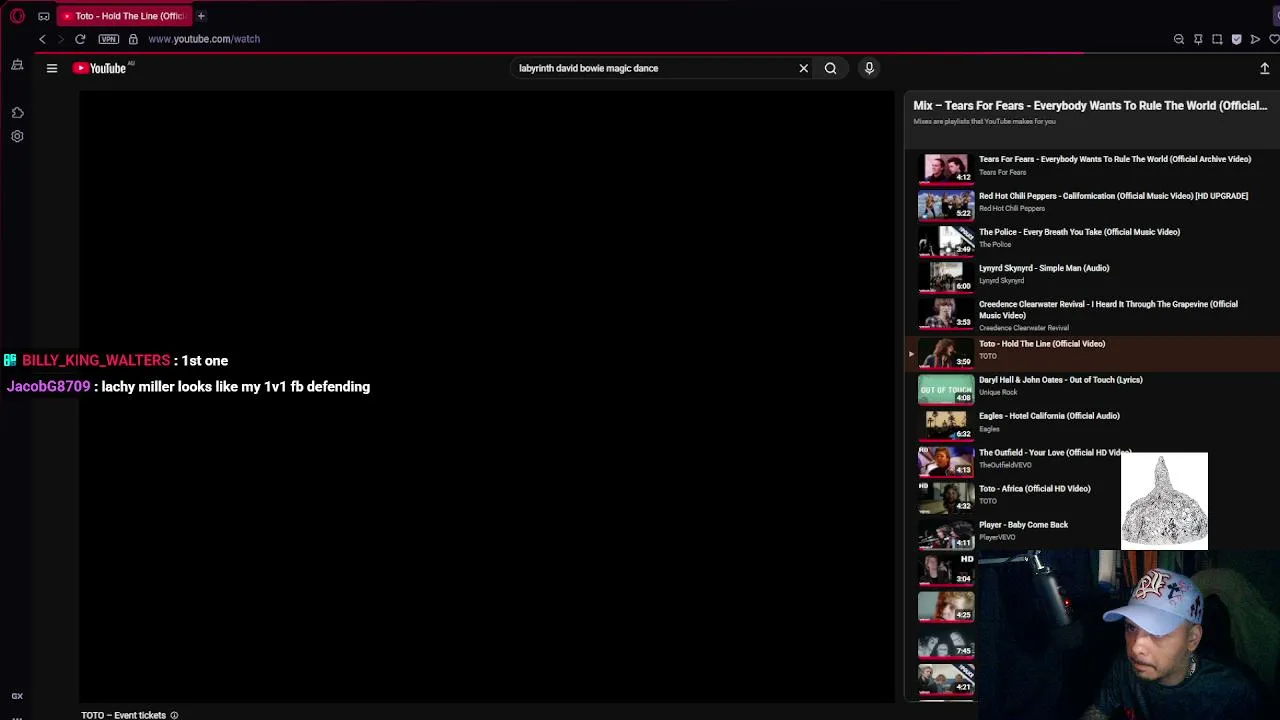1280x720 pixels.
Task: Search by voice with microphone
Action: click(869, 68)
